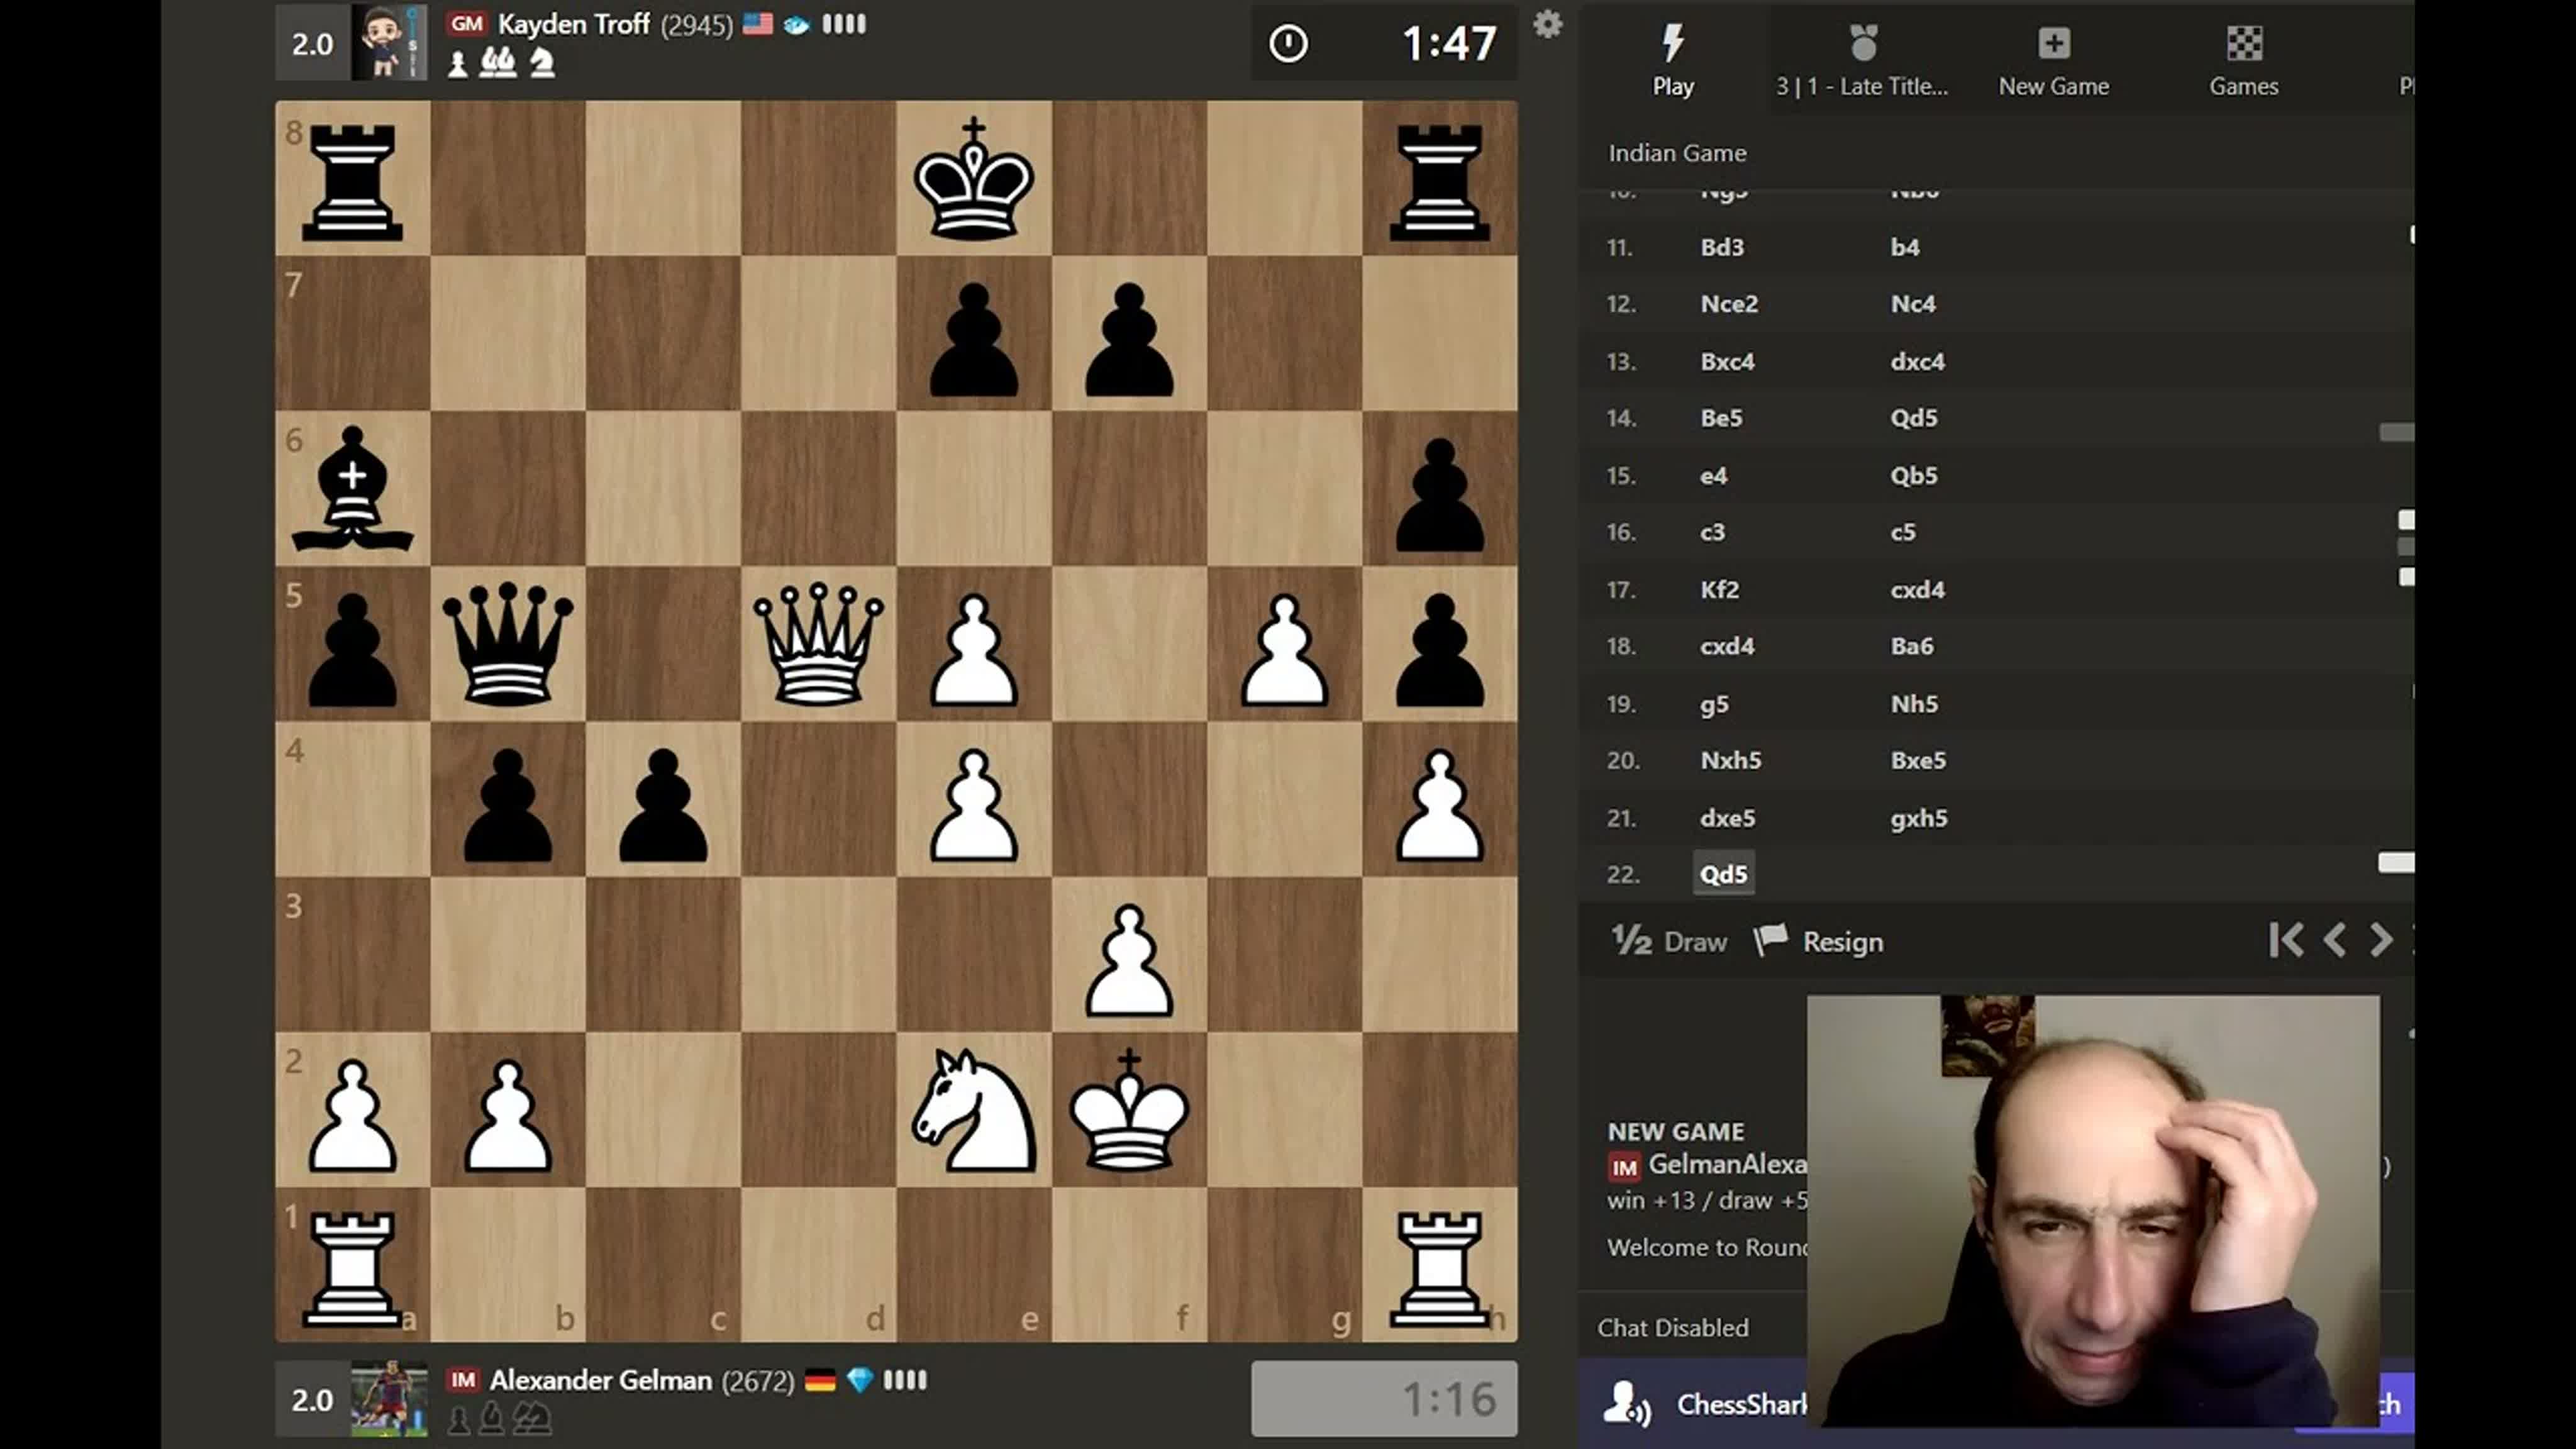The height and width of the screenshot is (1449, 2576).
Task: Click the GelmanAlexander link in chat
Action: (1727, 1164)
